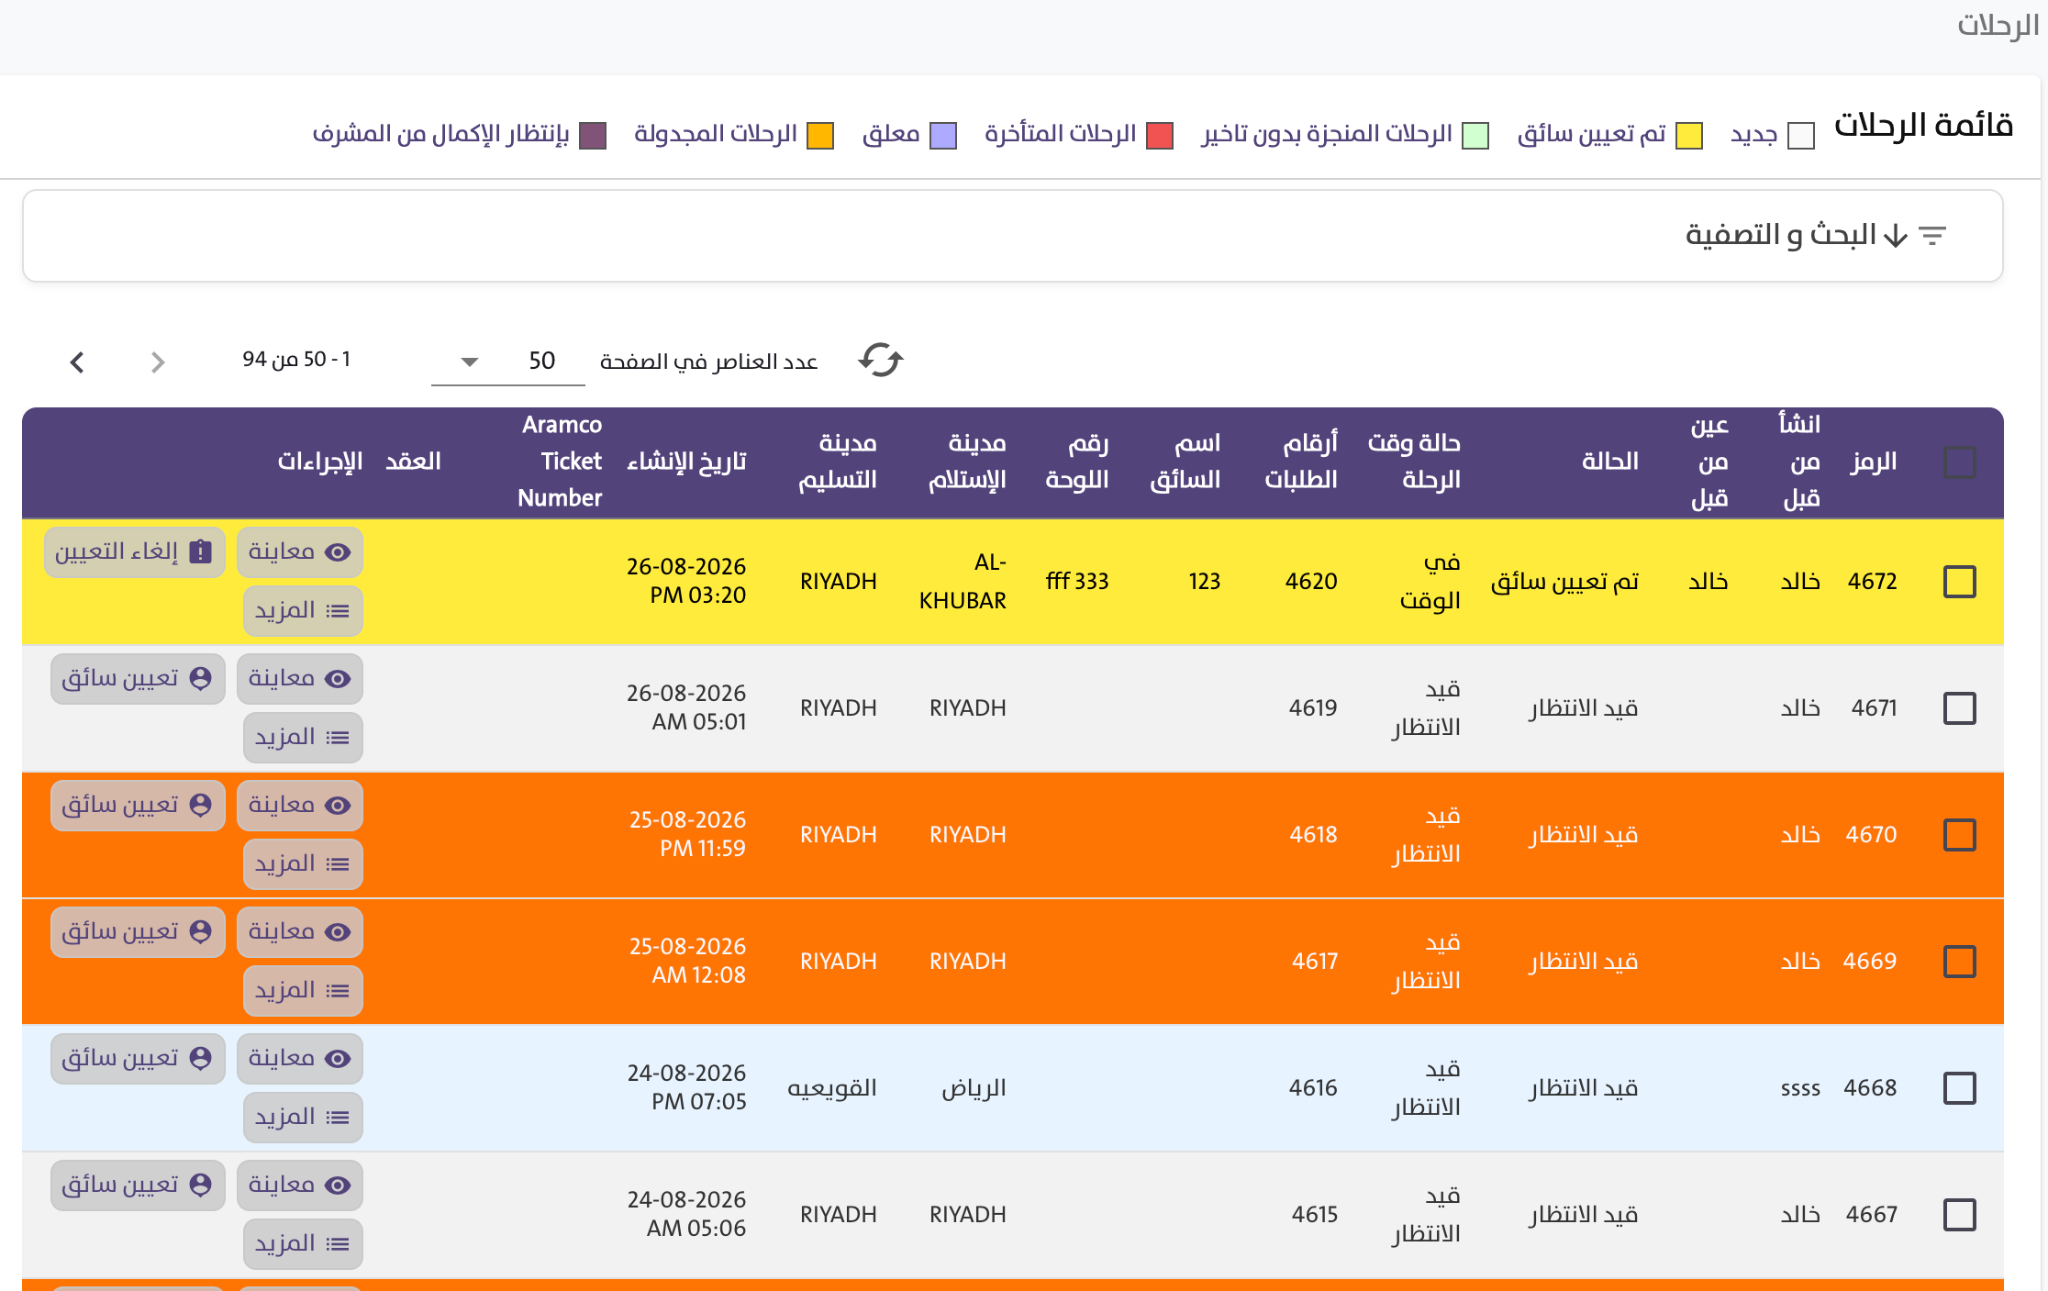
Task: Click the orange الرحلات المجدولة legend swatch
Action: [820, 136]
